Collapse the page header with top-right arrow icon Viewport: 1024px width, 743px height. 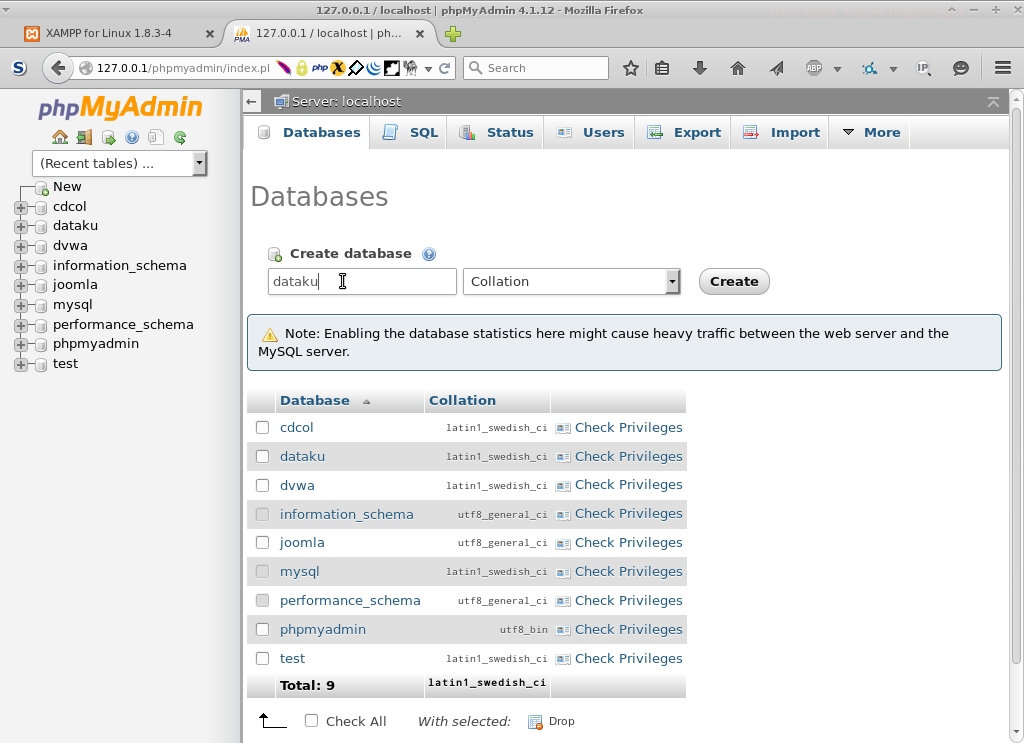pyautogui.click(x=993, y=102)
